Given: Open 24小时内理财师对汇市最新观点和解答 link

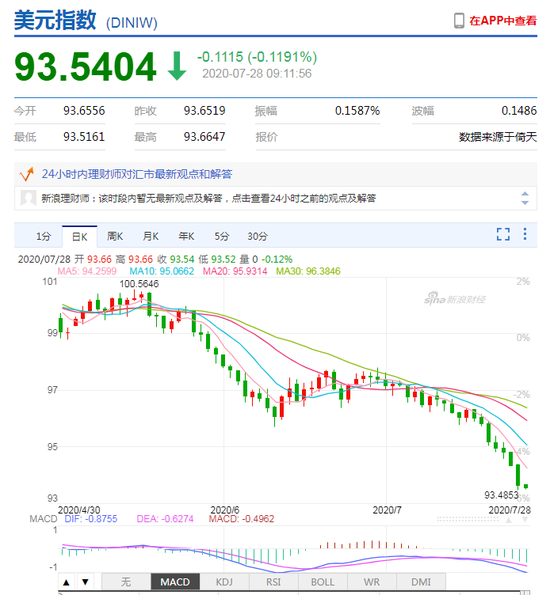Looking at the screenshot, I should 137,174.
